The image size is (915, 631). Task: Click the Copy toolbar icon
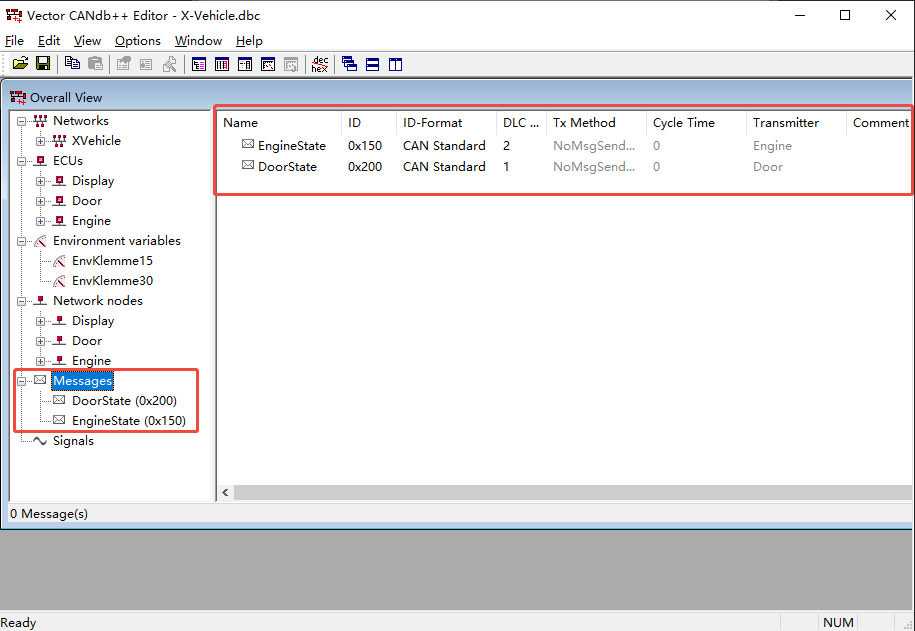click(x=72, y=64)
